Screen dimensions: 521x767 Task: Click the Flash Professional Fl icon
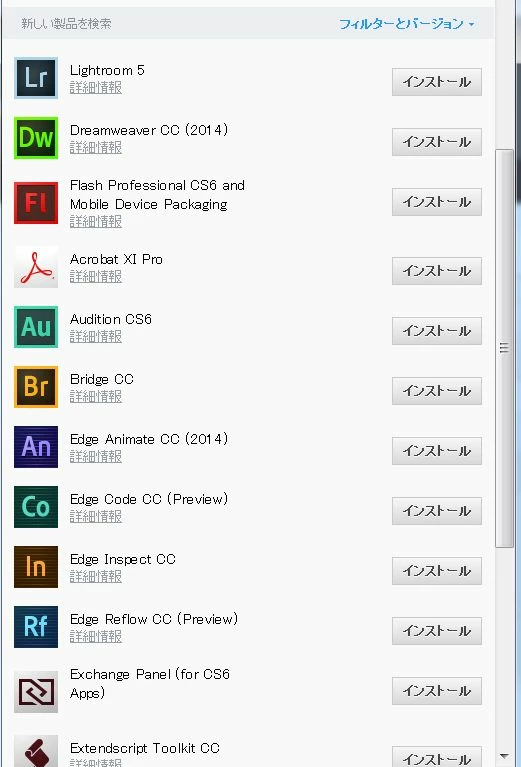pos(36,203)
